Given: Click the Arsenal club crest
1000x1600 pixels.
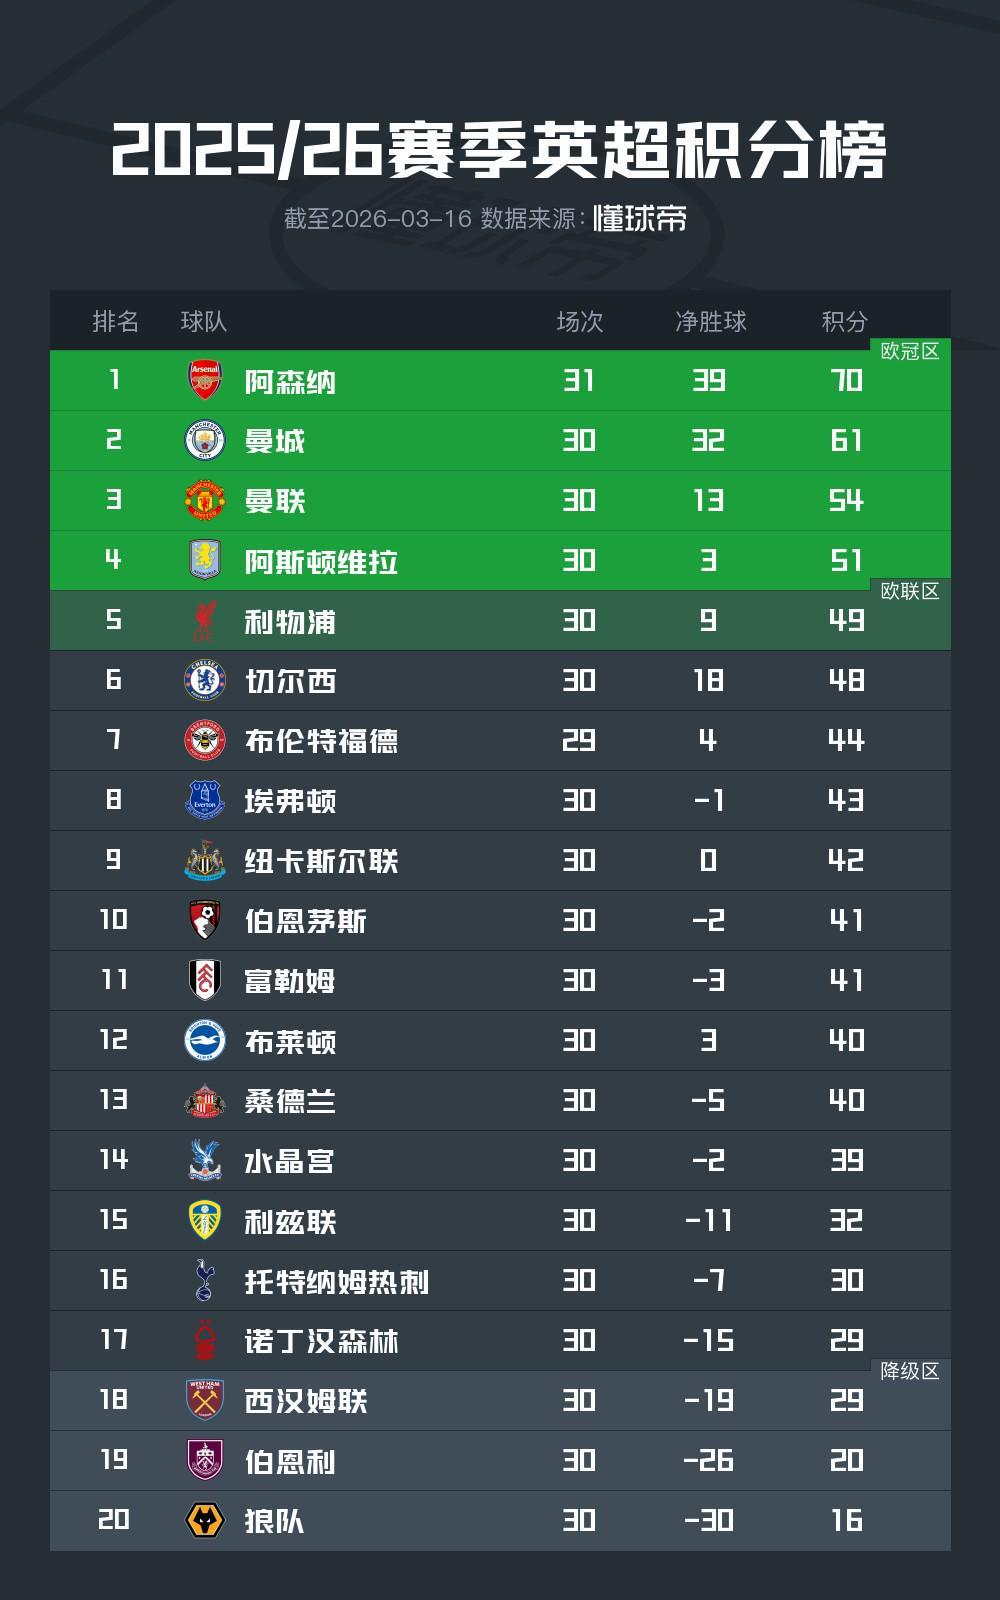Looking at the screenshot, I should 205,380.
